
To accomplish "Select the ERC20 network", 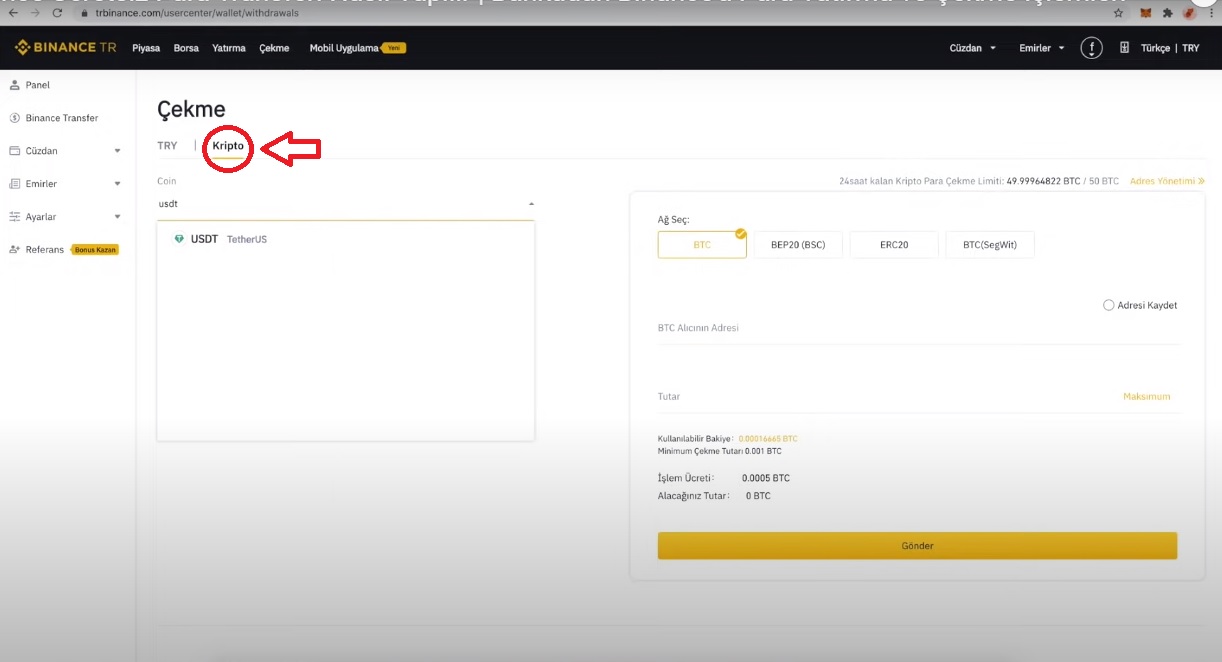I will pos(894,245).
